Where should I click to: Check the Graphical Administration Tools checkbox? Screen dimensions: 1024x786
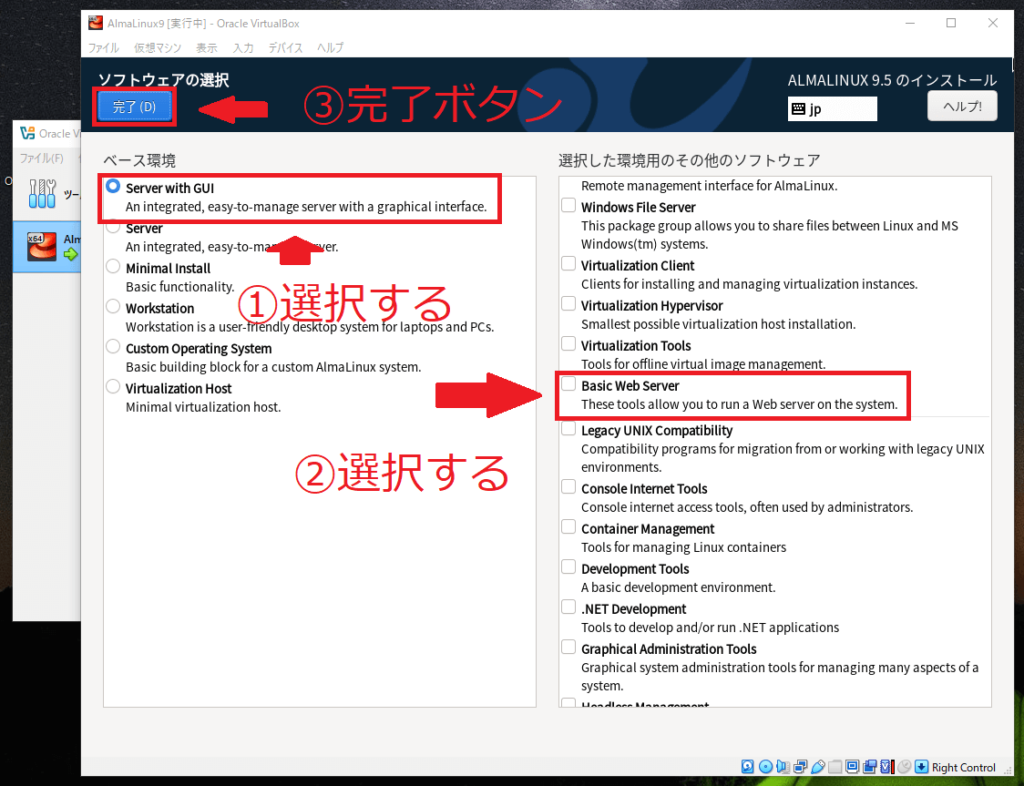tap(569, 648)
